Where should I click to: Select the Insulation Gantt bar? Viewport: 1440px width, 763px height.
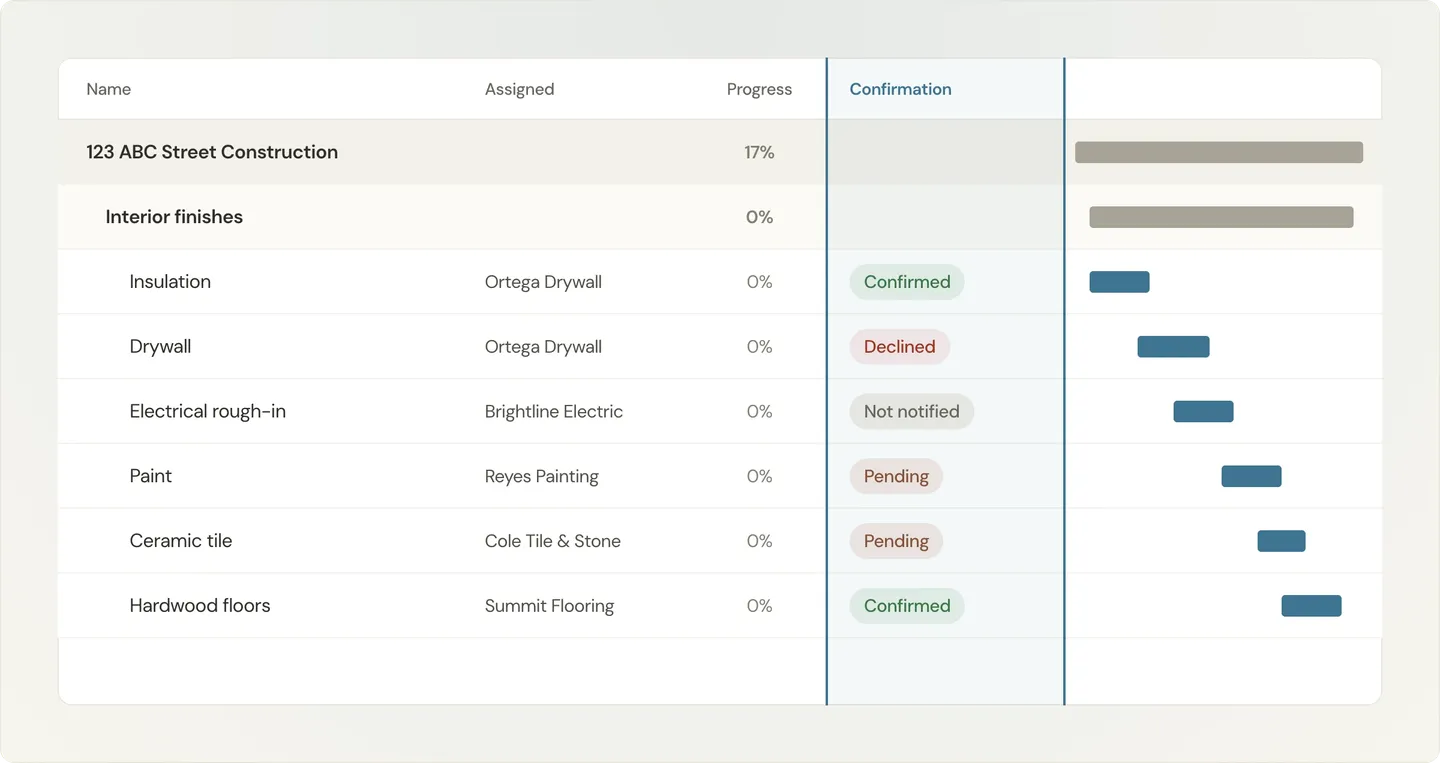[x=1119, y=282]
